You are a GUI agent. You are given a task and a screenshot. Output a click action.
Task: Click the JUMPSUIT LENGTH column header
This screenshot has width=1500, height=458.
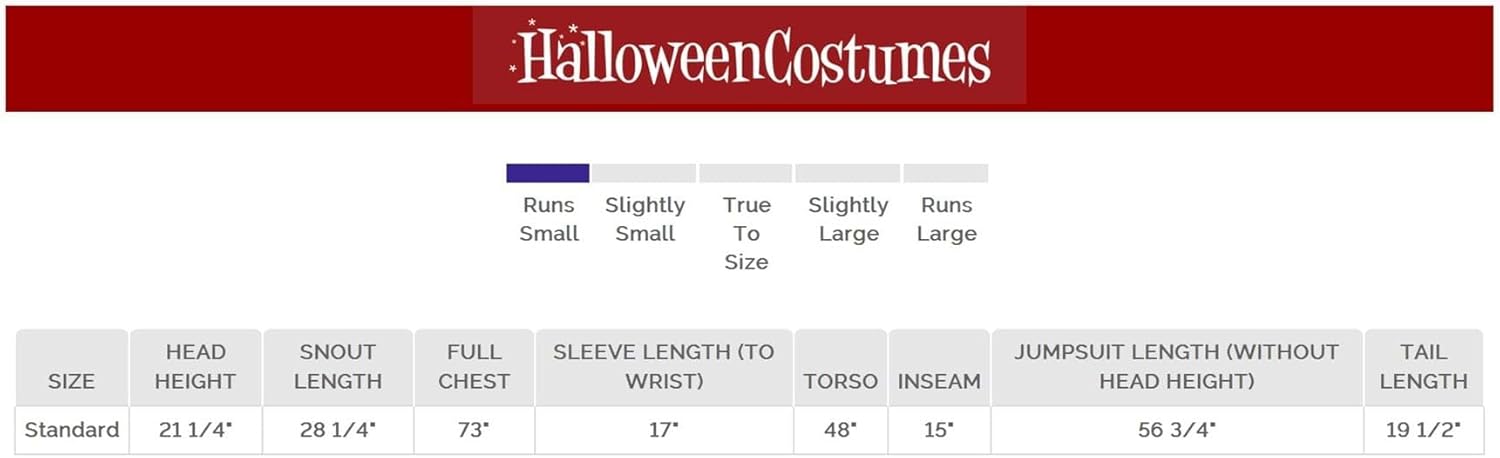pyautogui.click(x=1176, y=367)
